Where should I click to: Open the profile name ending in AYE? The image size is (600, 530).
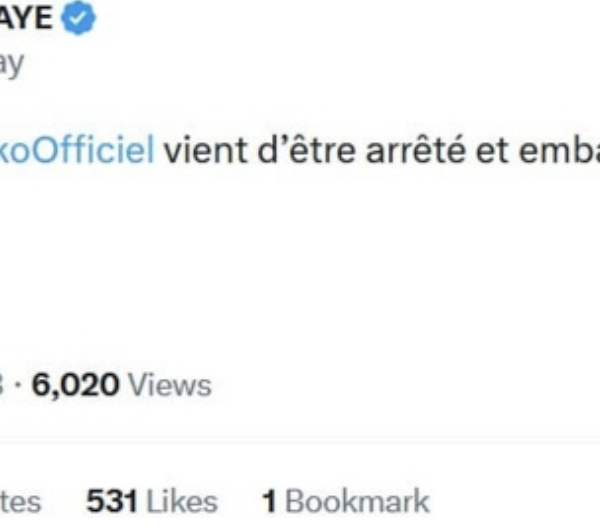[26, 18]
